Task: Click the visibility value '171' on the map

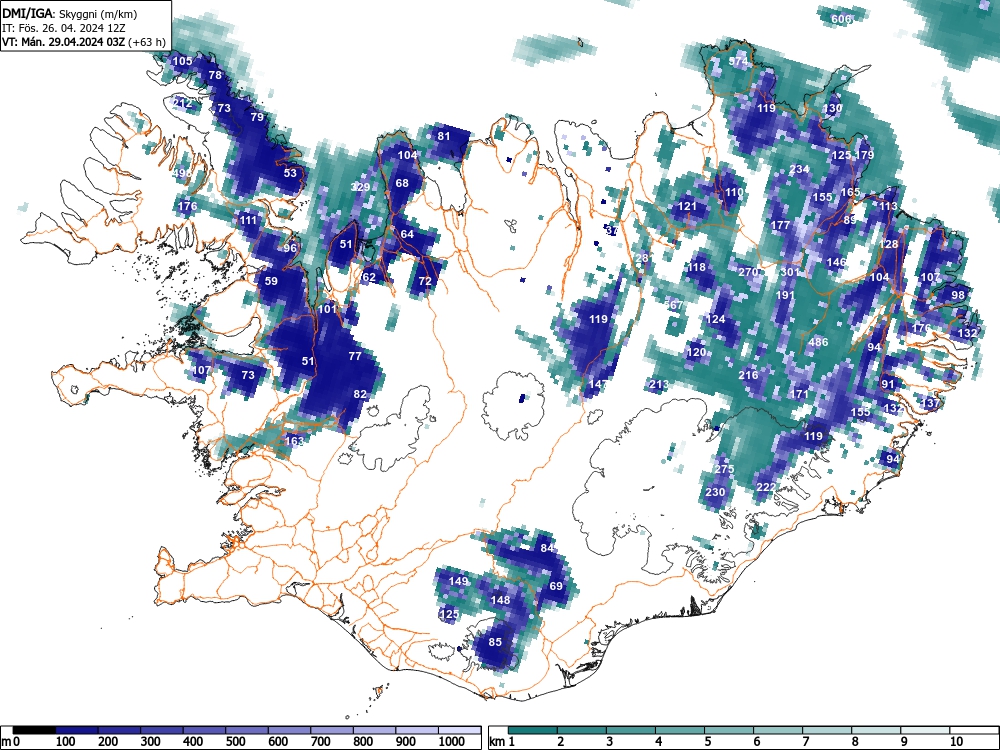Action: pos(799,394)
